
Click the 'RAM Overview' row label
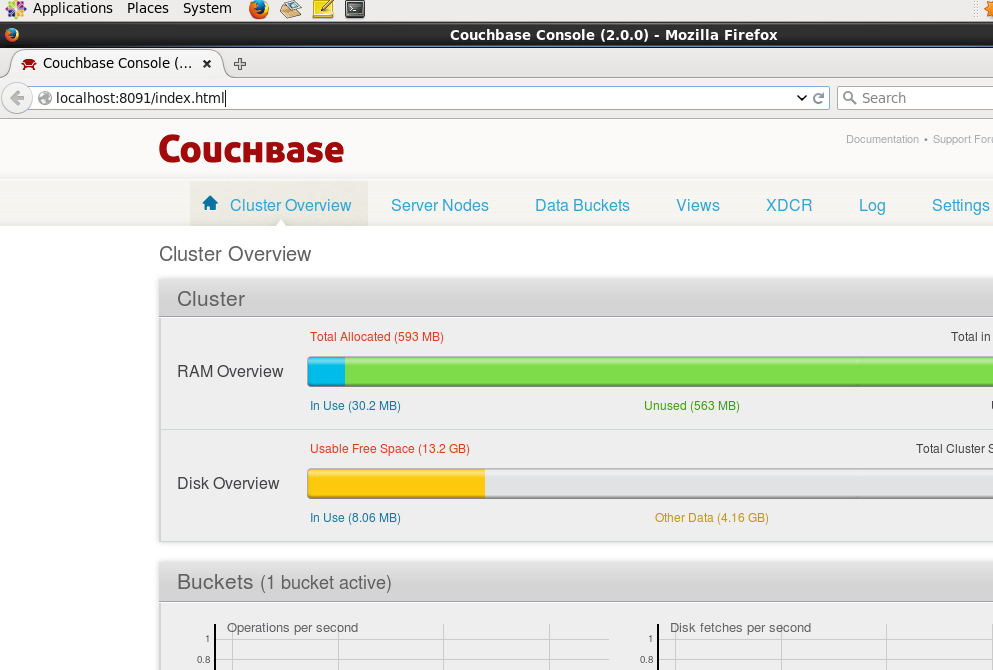230,371
